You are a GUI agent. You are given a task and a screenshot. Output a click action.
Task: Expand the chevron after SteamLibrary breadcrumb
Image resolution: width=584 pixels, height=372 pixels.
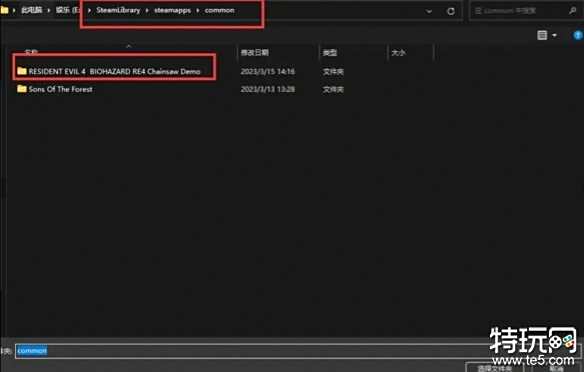point(147,10)
